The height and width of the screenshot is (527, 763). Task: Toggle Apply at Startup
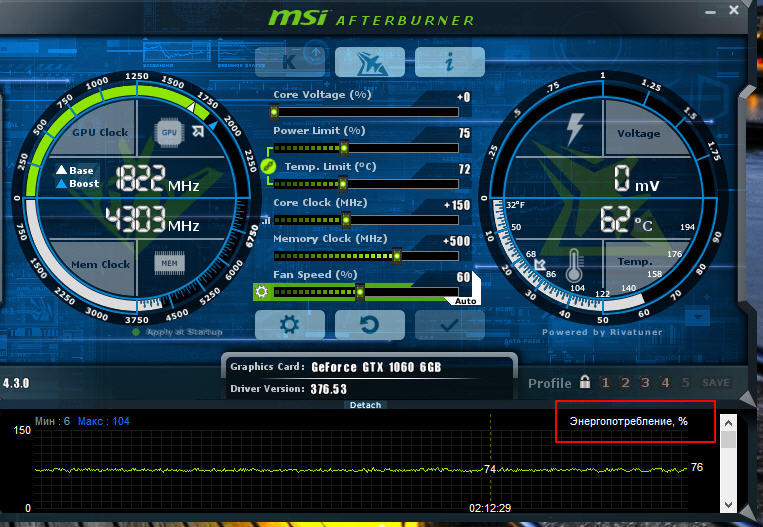coord(178,332)
